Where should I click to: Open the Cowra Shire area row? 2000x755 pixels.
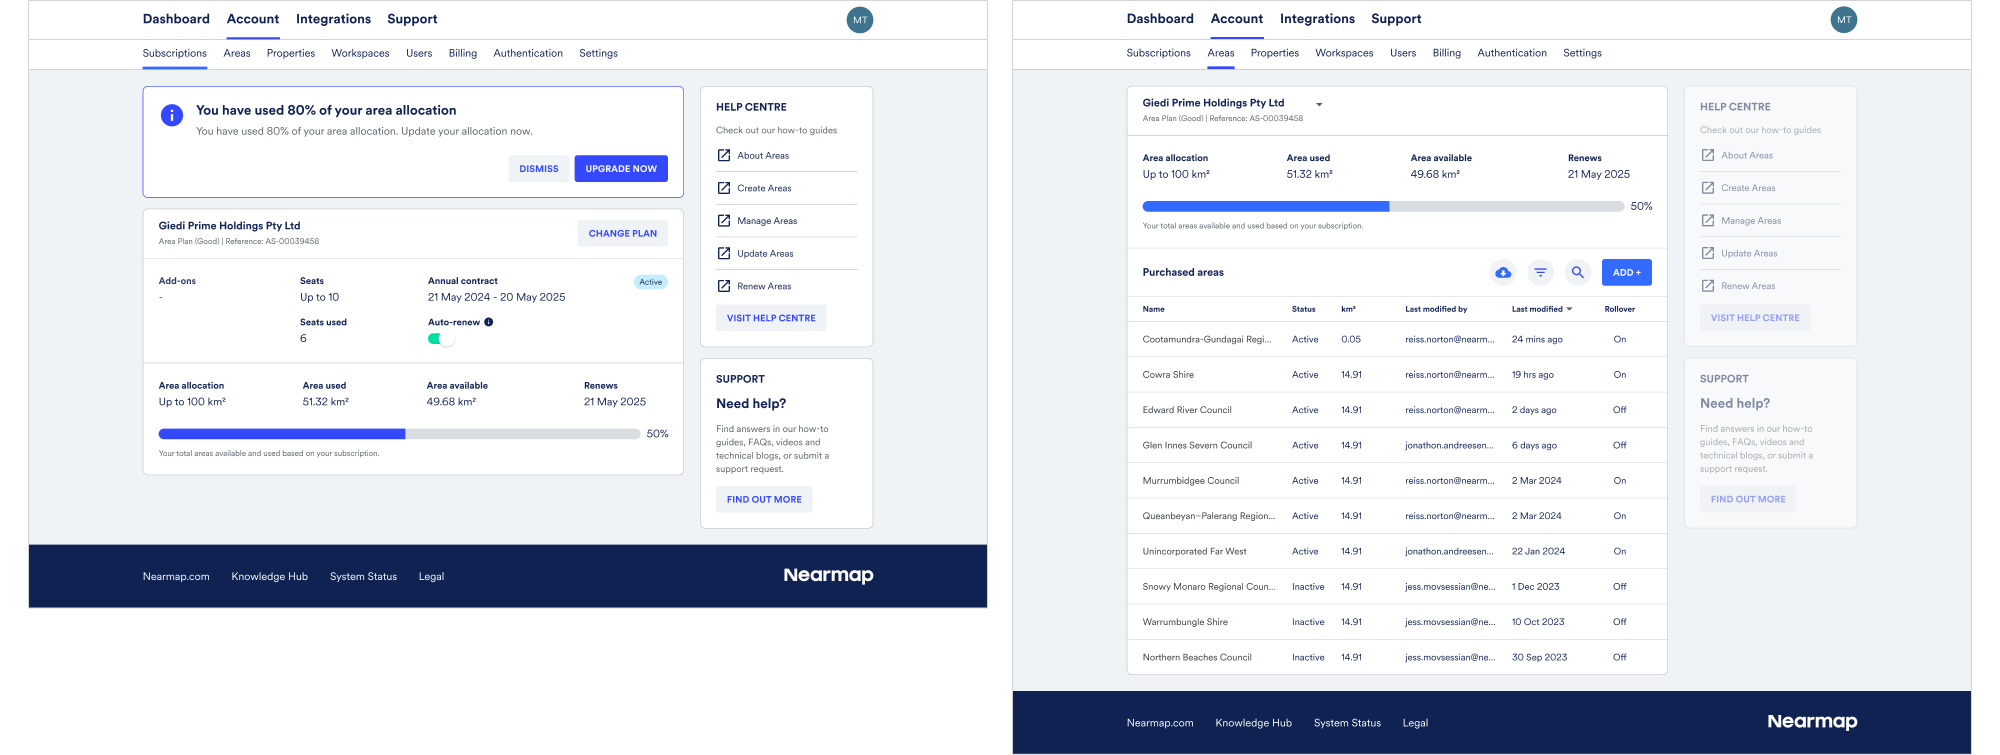(x=1168, y=375)
